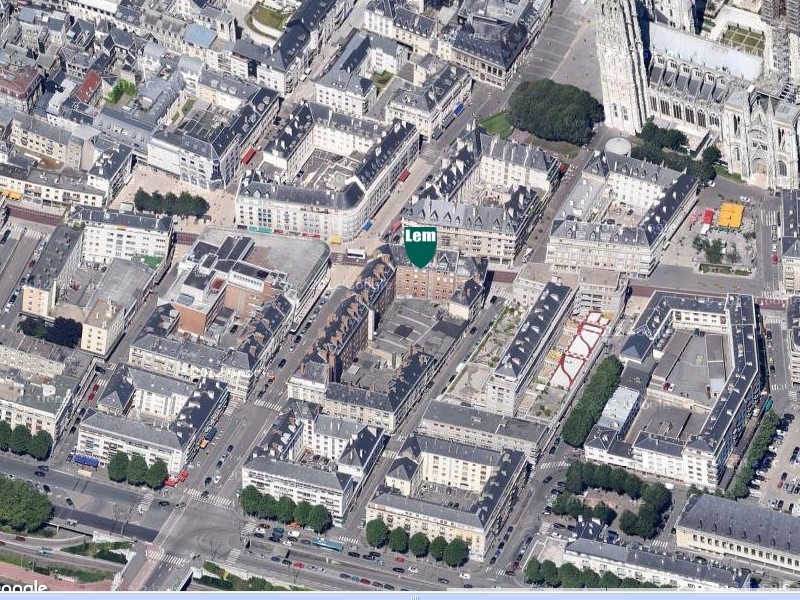Click the tree-lined strip beside the striped courtyard
The image size is (800, 600).
(592, 400)
